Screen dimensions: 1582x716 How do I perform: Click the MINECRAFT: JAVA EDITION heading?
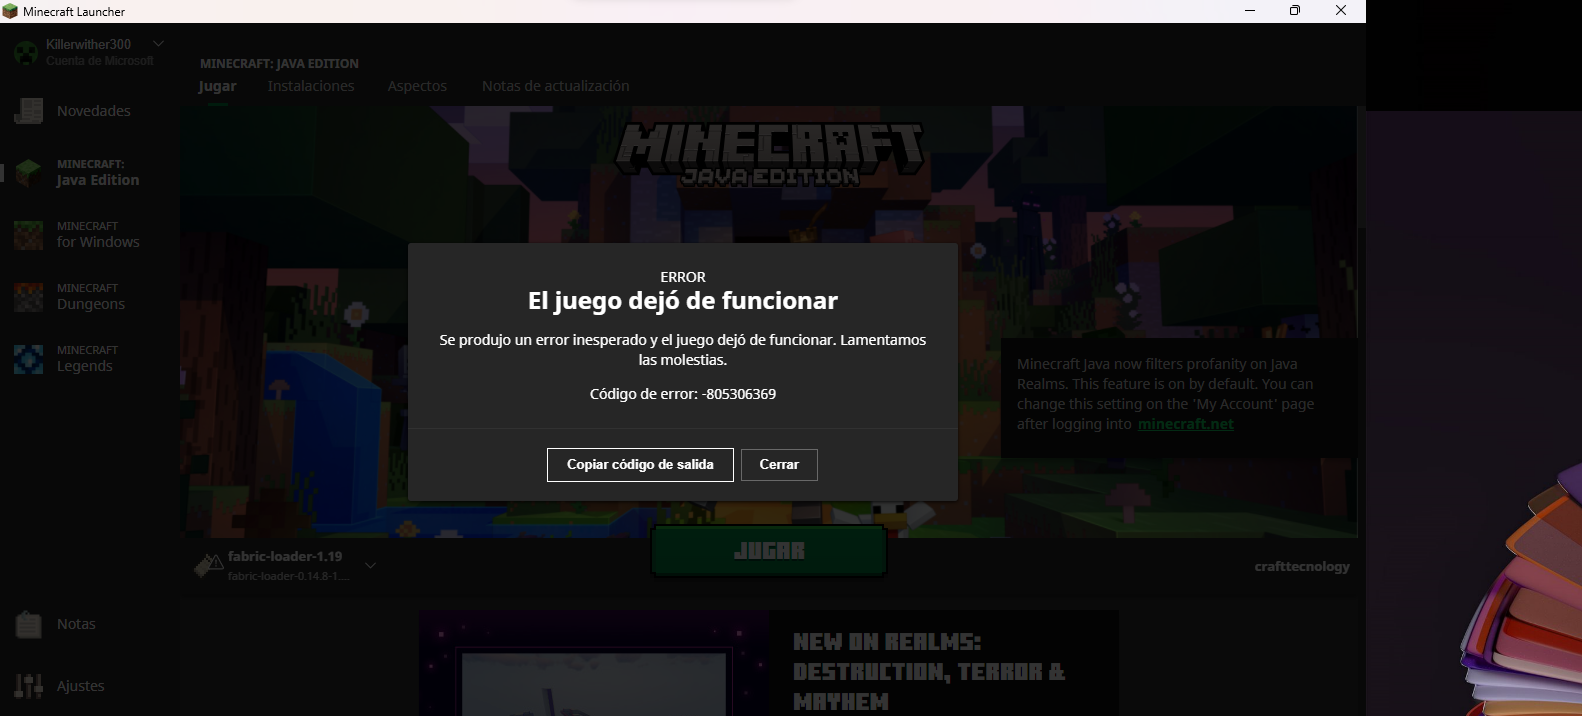[x=279, y=63]
